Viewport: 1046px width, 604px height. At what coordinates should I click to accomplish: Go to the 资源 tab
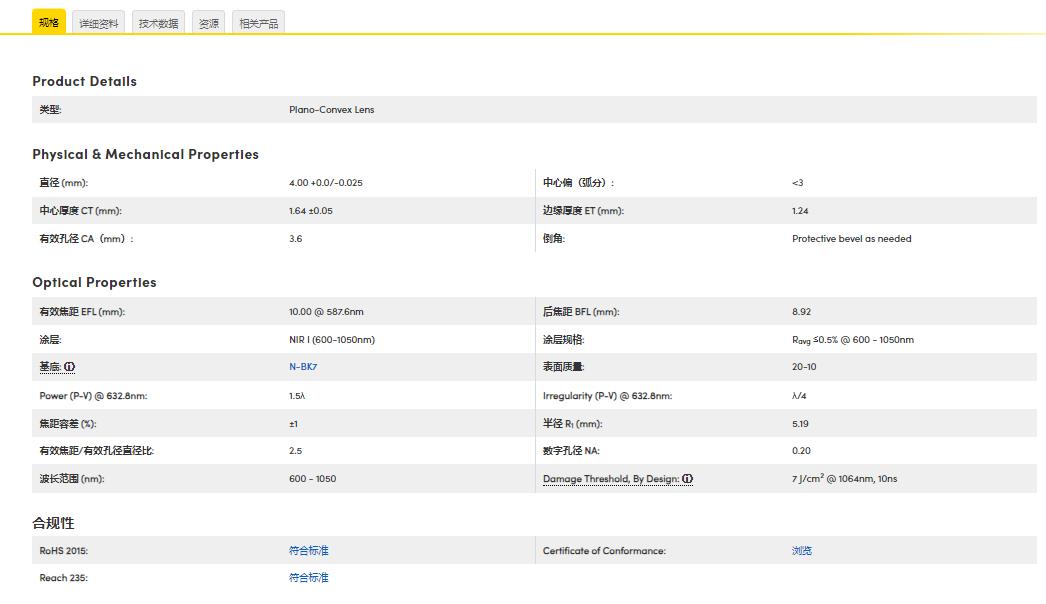208,23
